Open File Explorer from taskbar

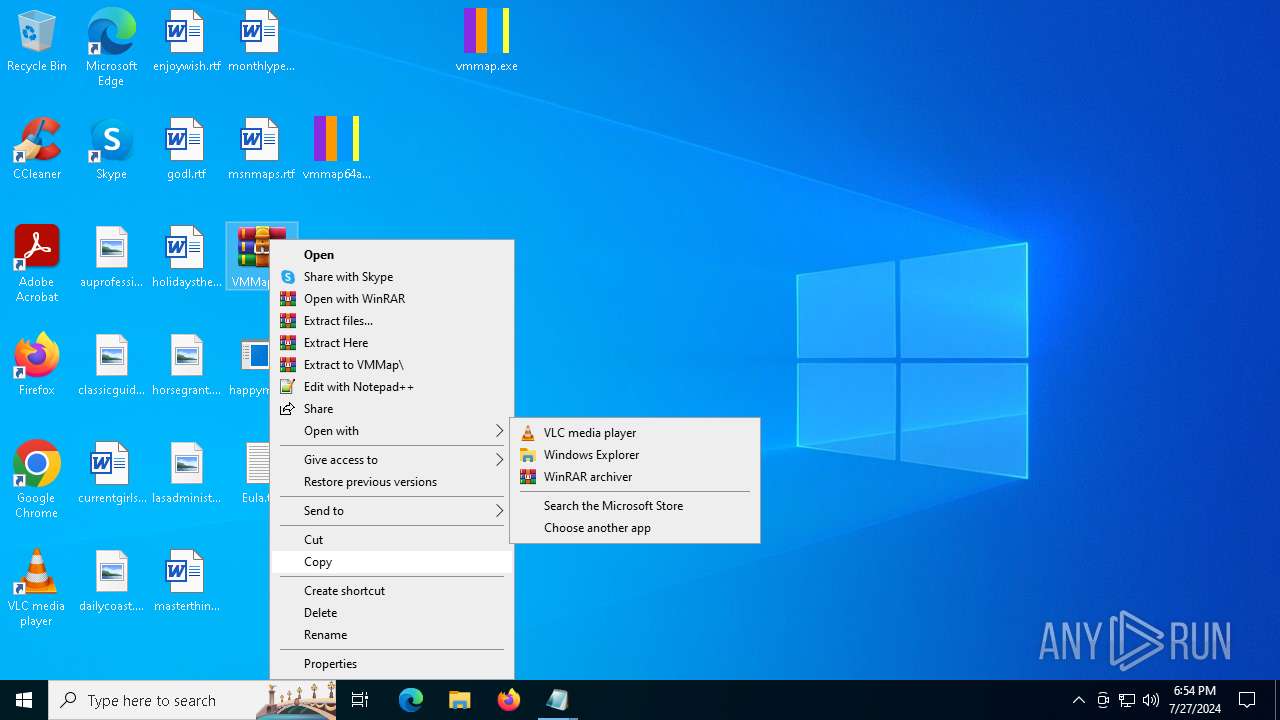coord(460,700)
